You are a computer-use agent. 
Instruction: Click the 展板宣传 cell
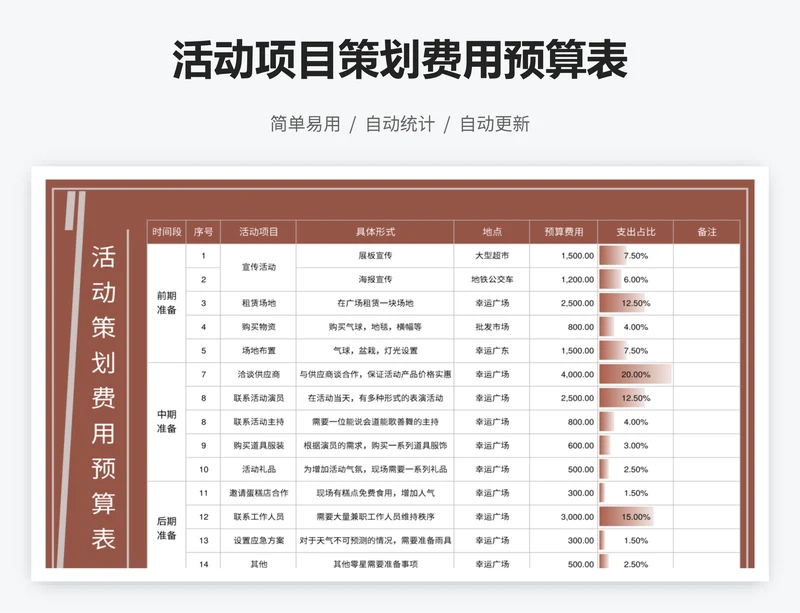375,256
